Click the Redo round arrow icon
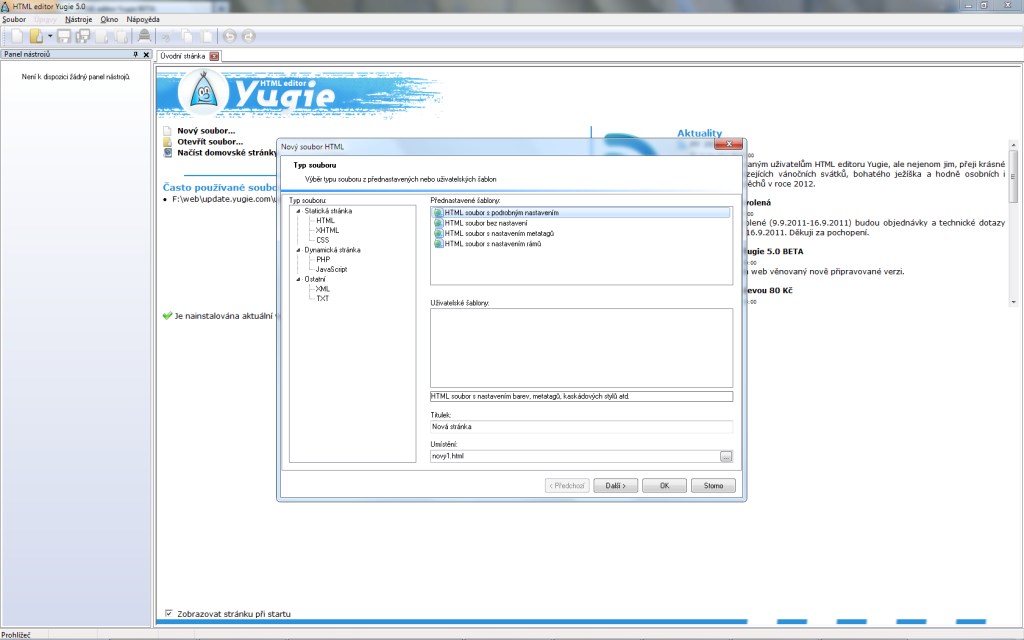Viewport: 1024px width, 640px height. 248,37
